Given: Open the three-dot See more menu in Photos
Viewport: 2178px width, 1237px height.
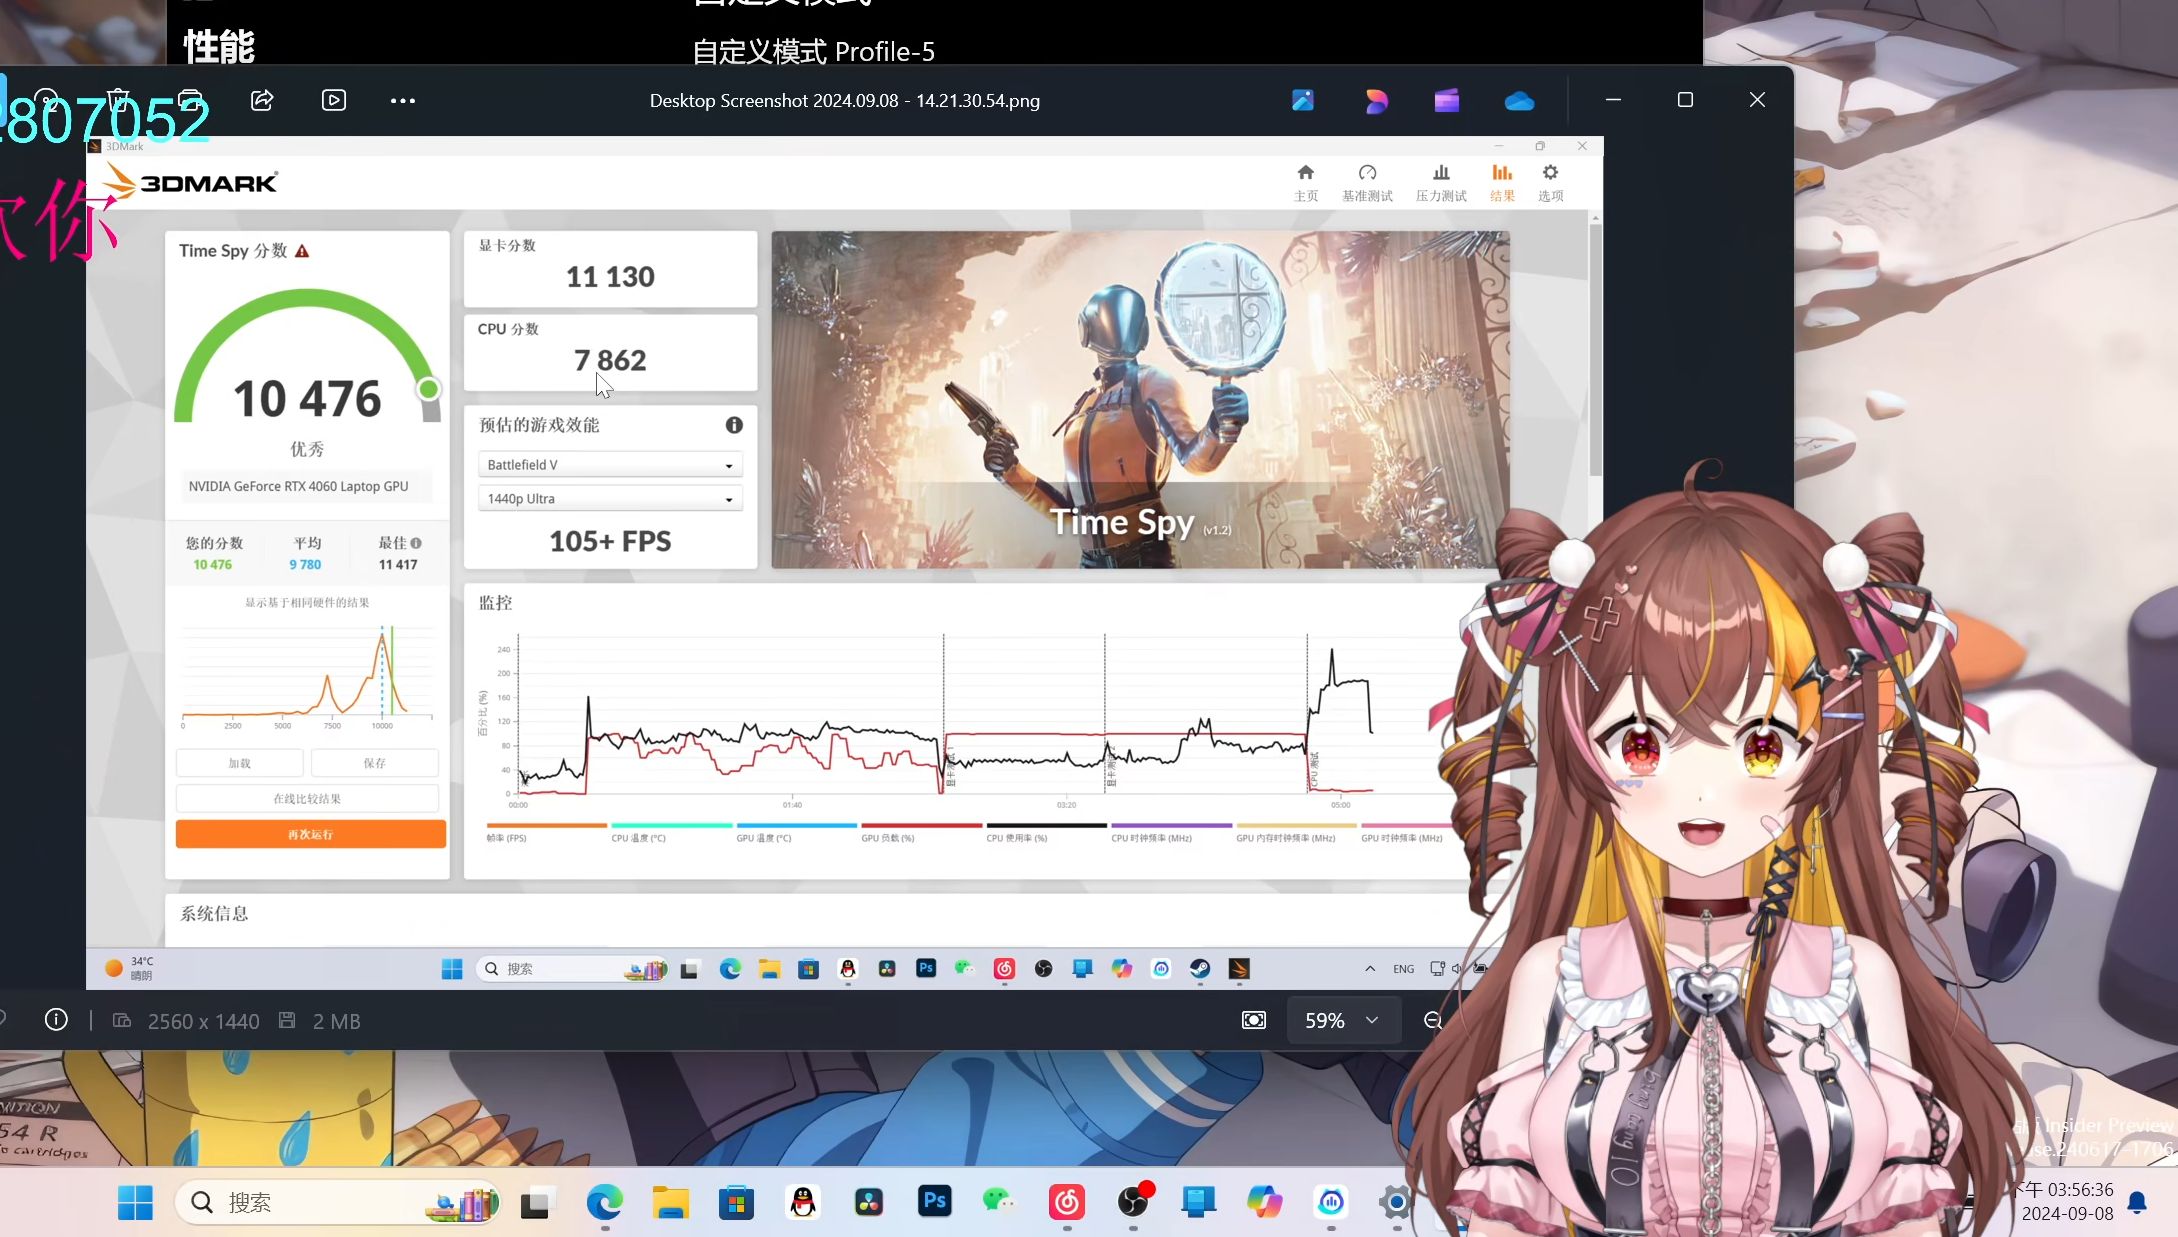Looking at the screenshot, I should click(x=403, y=100).
